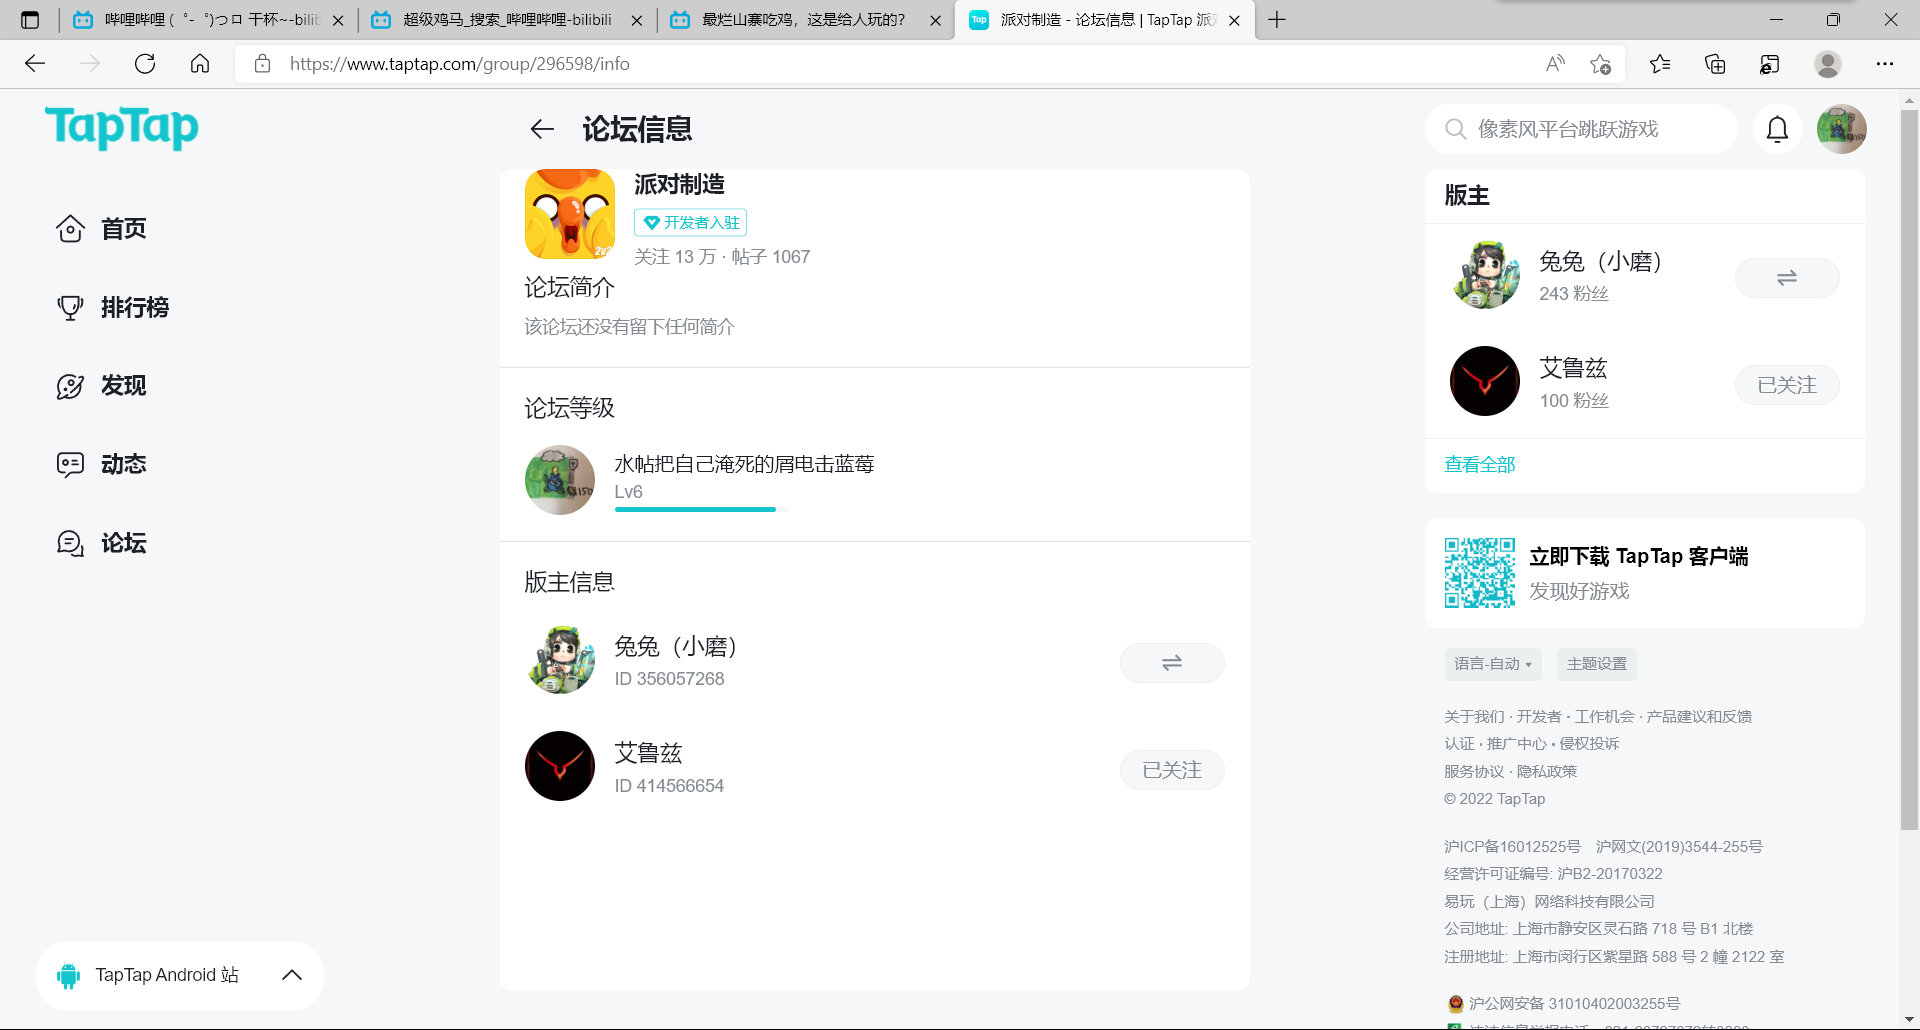This screenshot has width=1920, height=1030.
Task: Go to the browser home page
Action: click(x=200, y=64)
